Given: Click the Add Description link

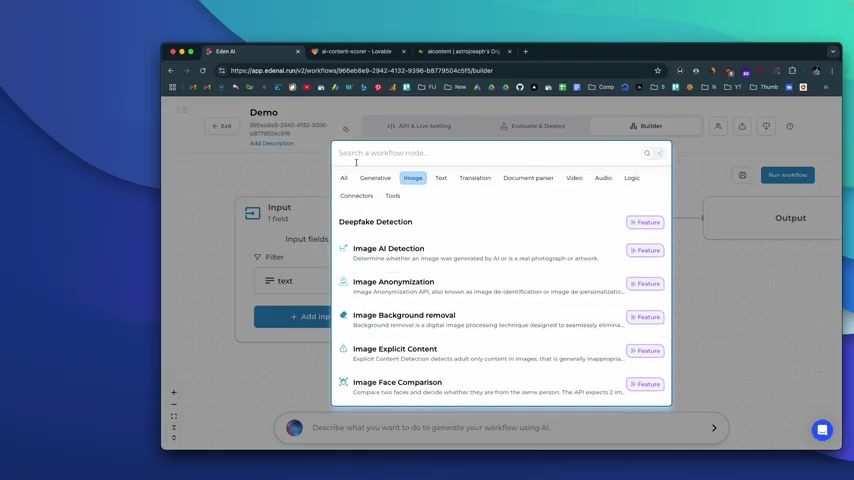Looking at the screenshot, I should [x=271, y=143].
